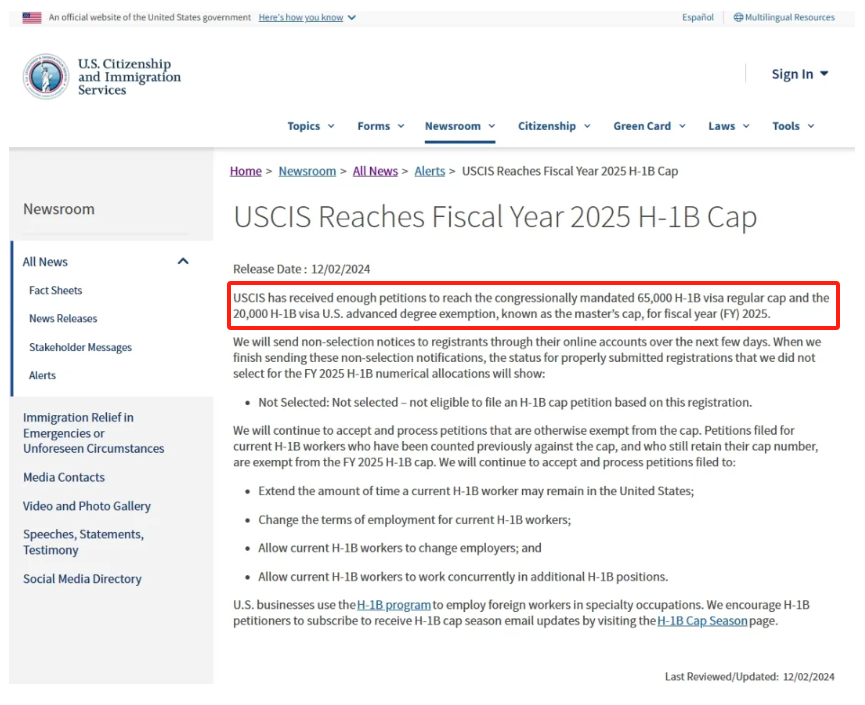Click the "Allow current H-1B workers to change employers" bullet
The image size is (865, 705).
point(400,548)
